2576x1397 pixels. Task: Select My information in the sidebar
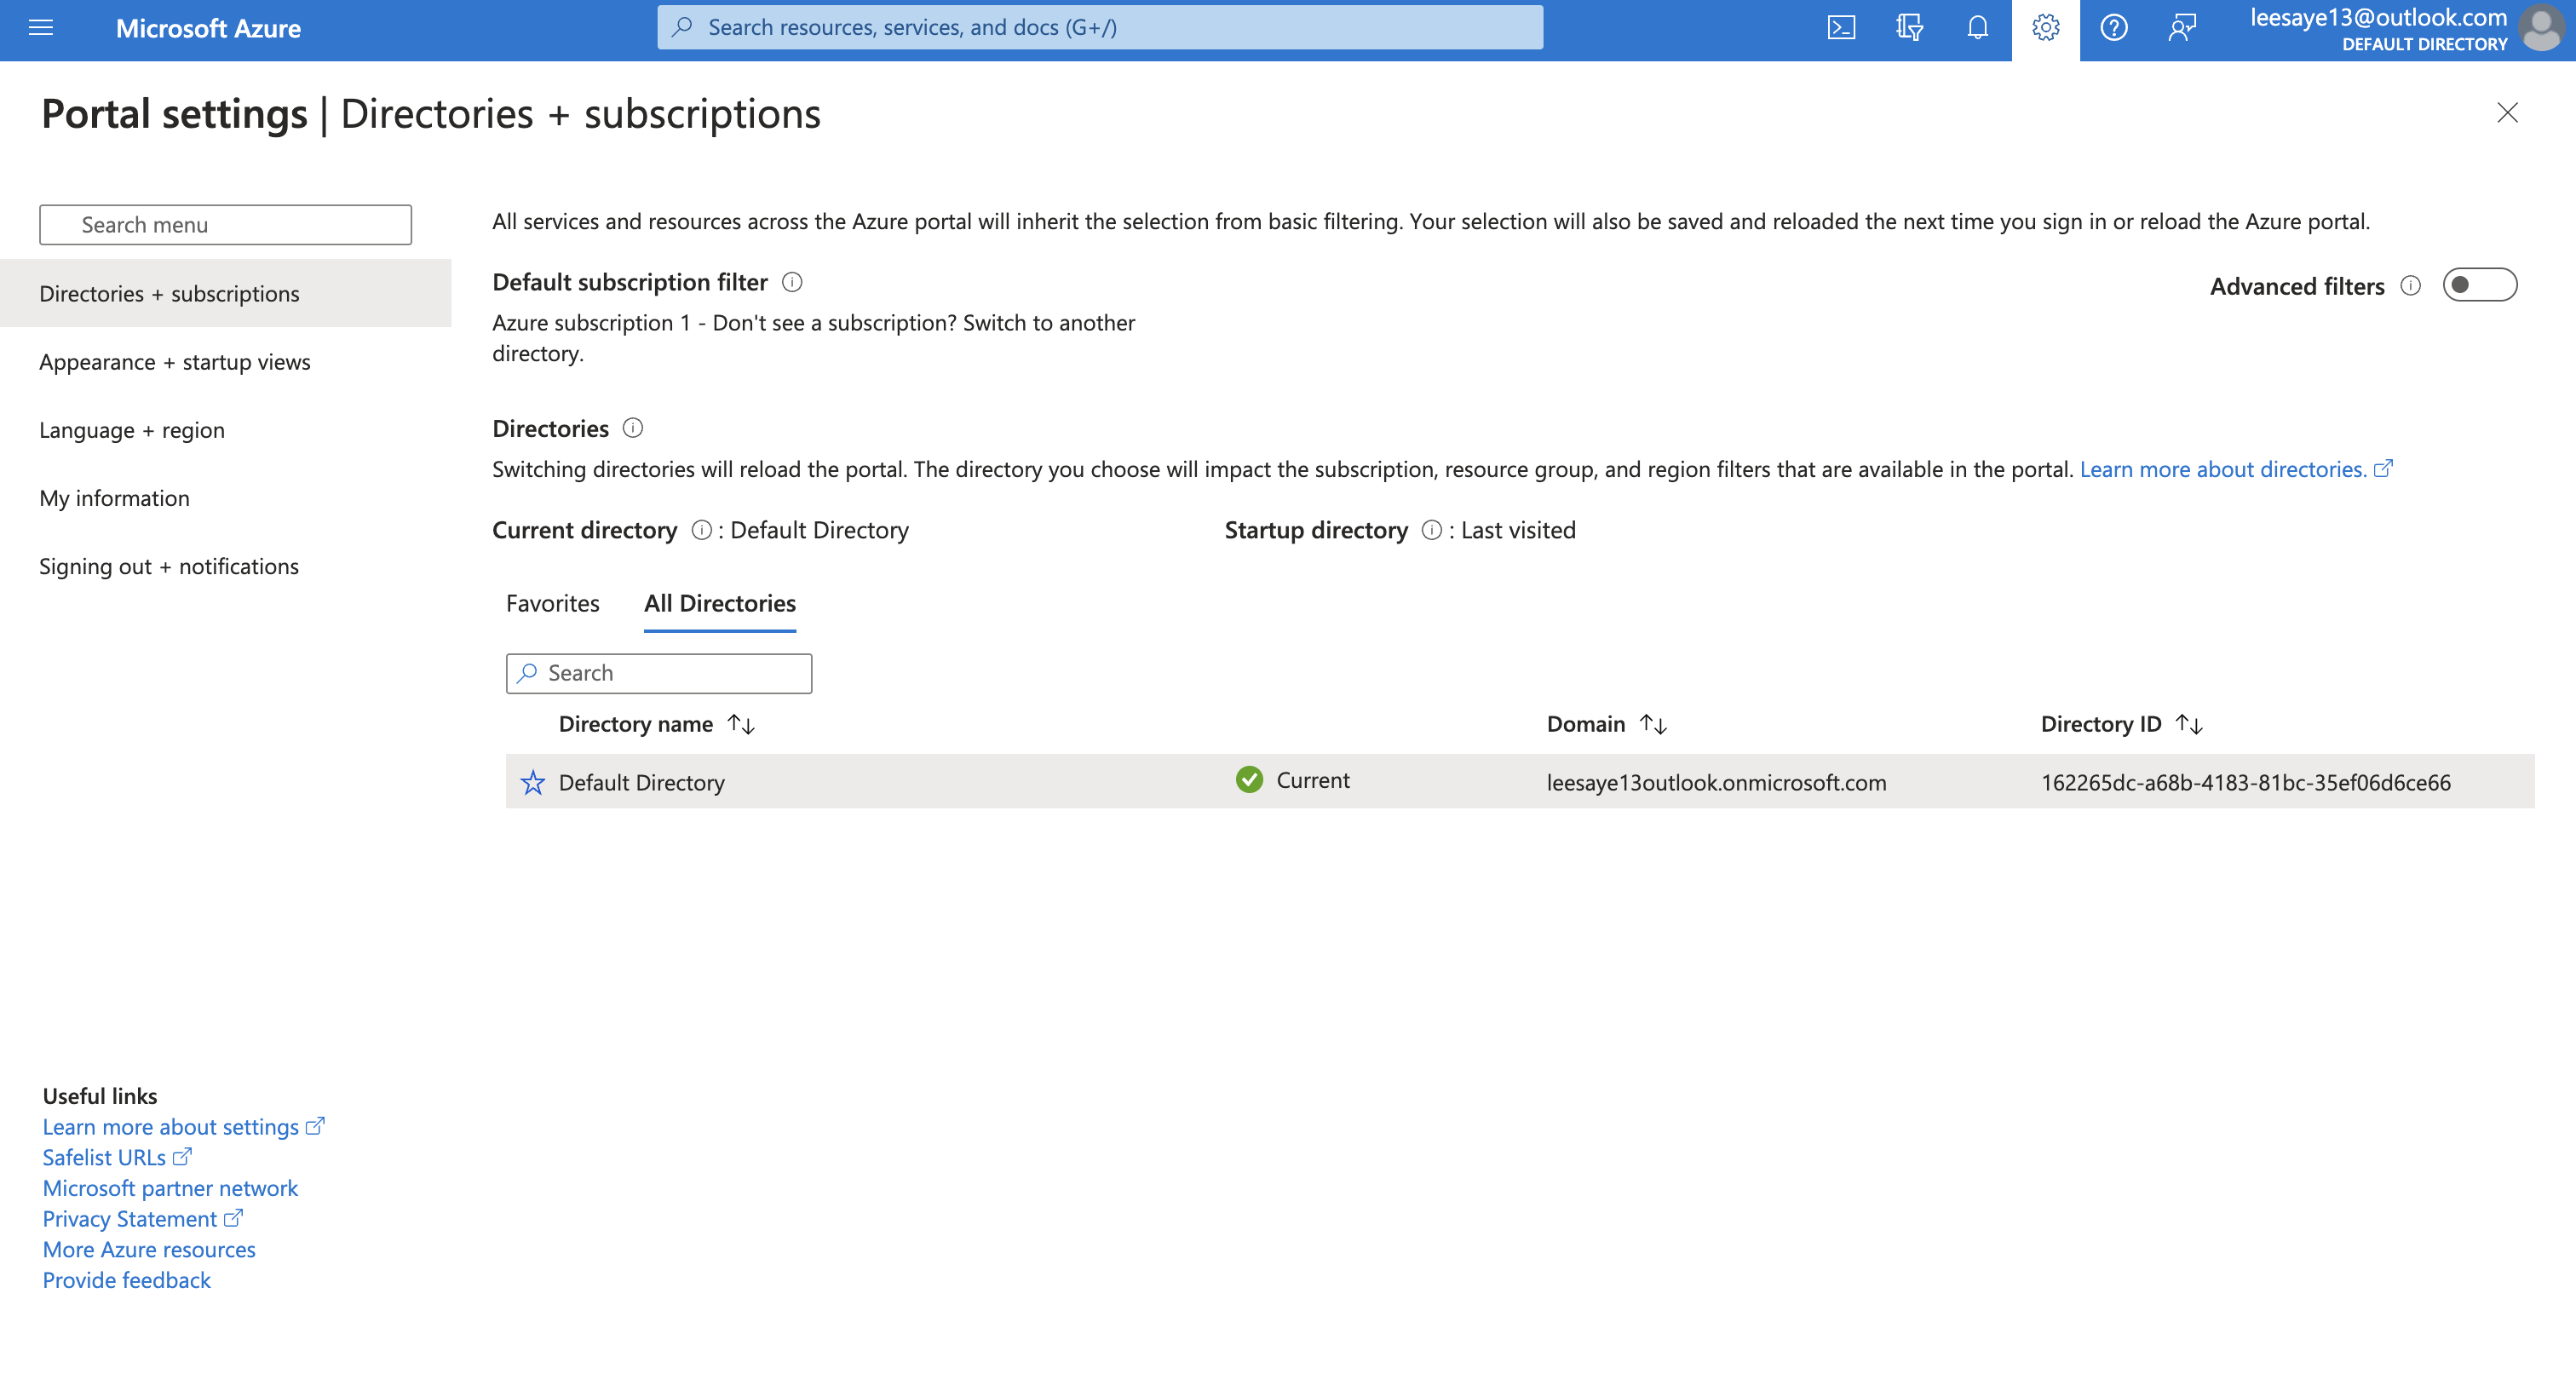(114, 497)
